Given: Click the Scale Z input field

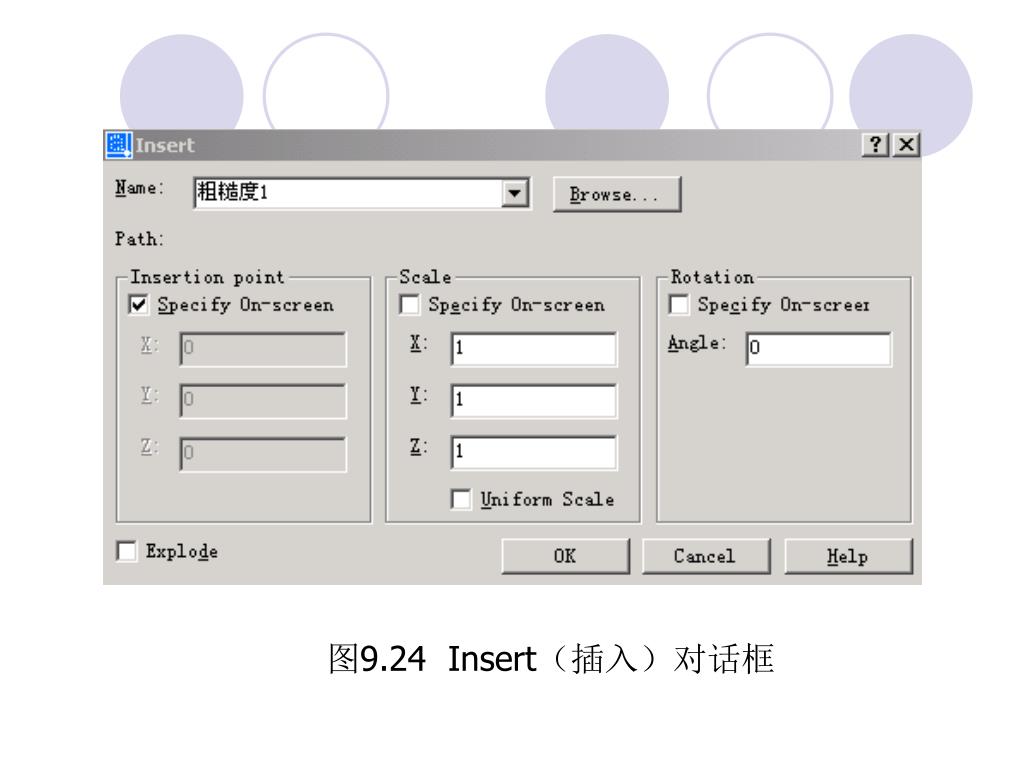Looking at the screenshot, I should [534, 452].
